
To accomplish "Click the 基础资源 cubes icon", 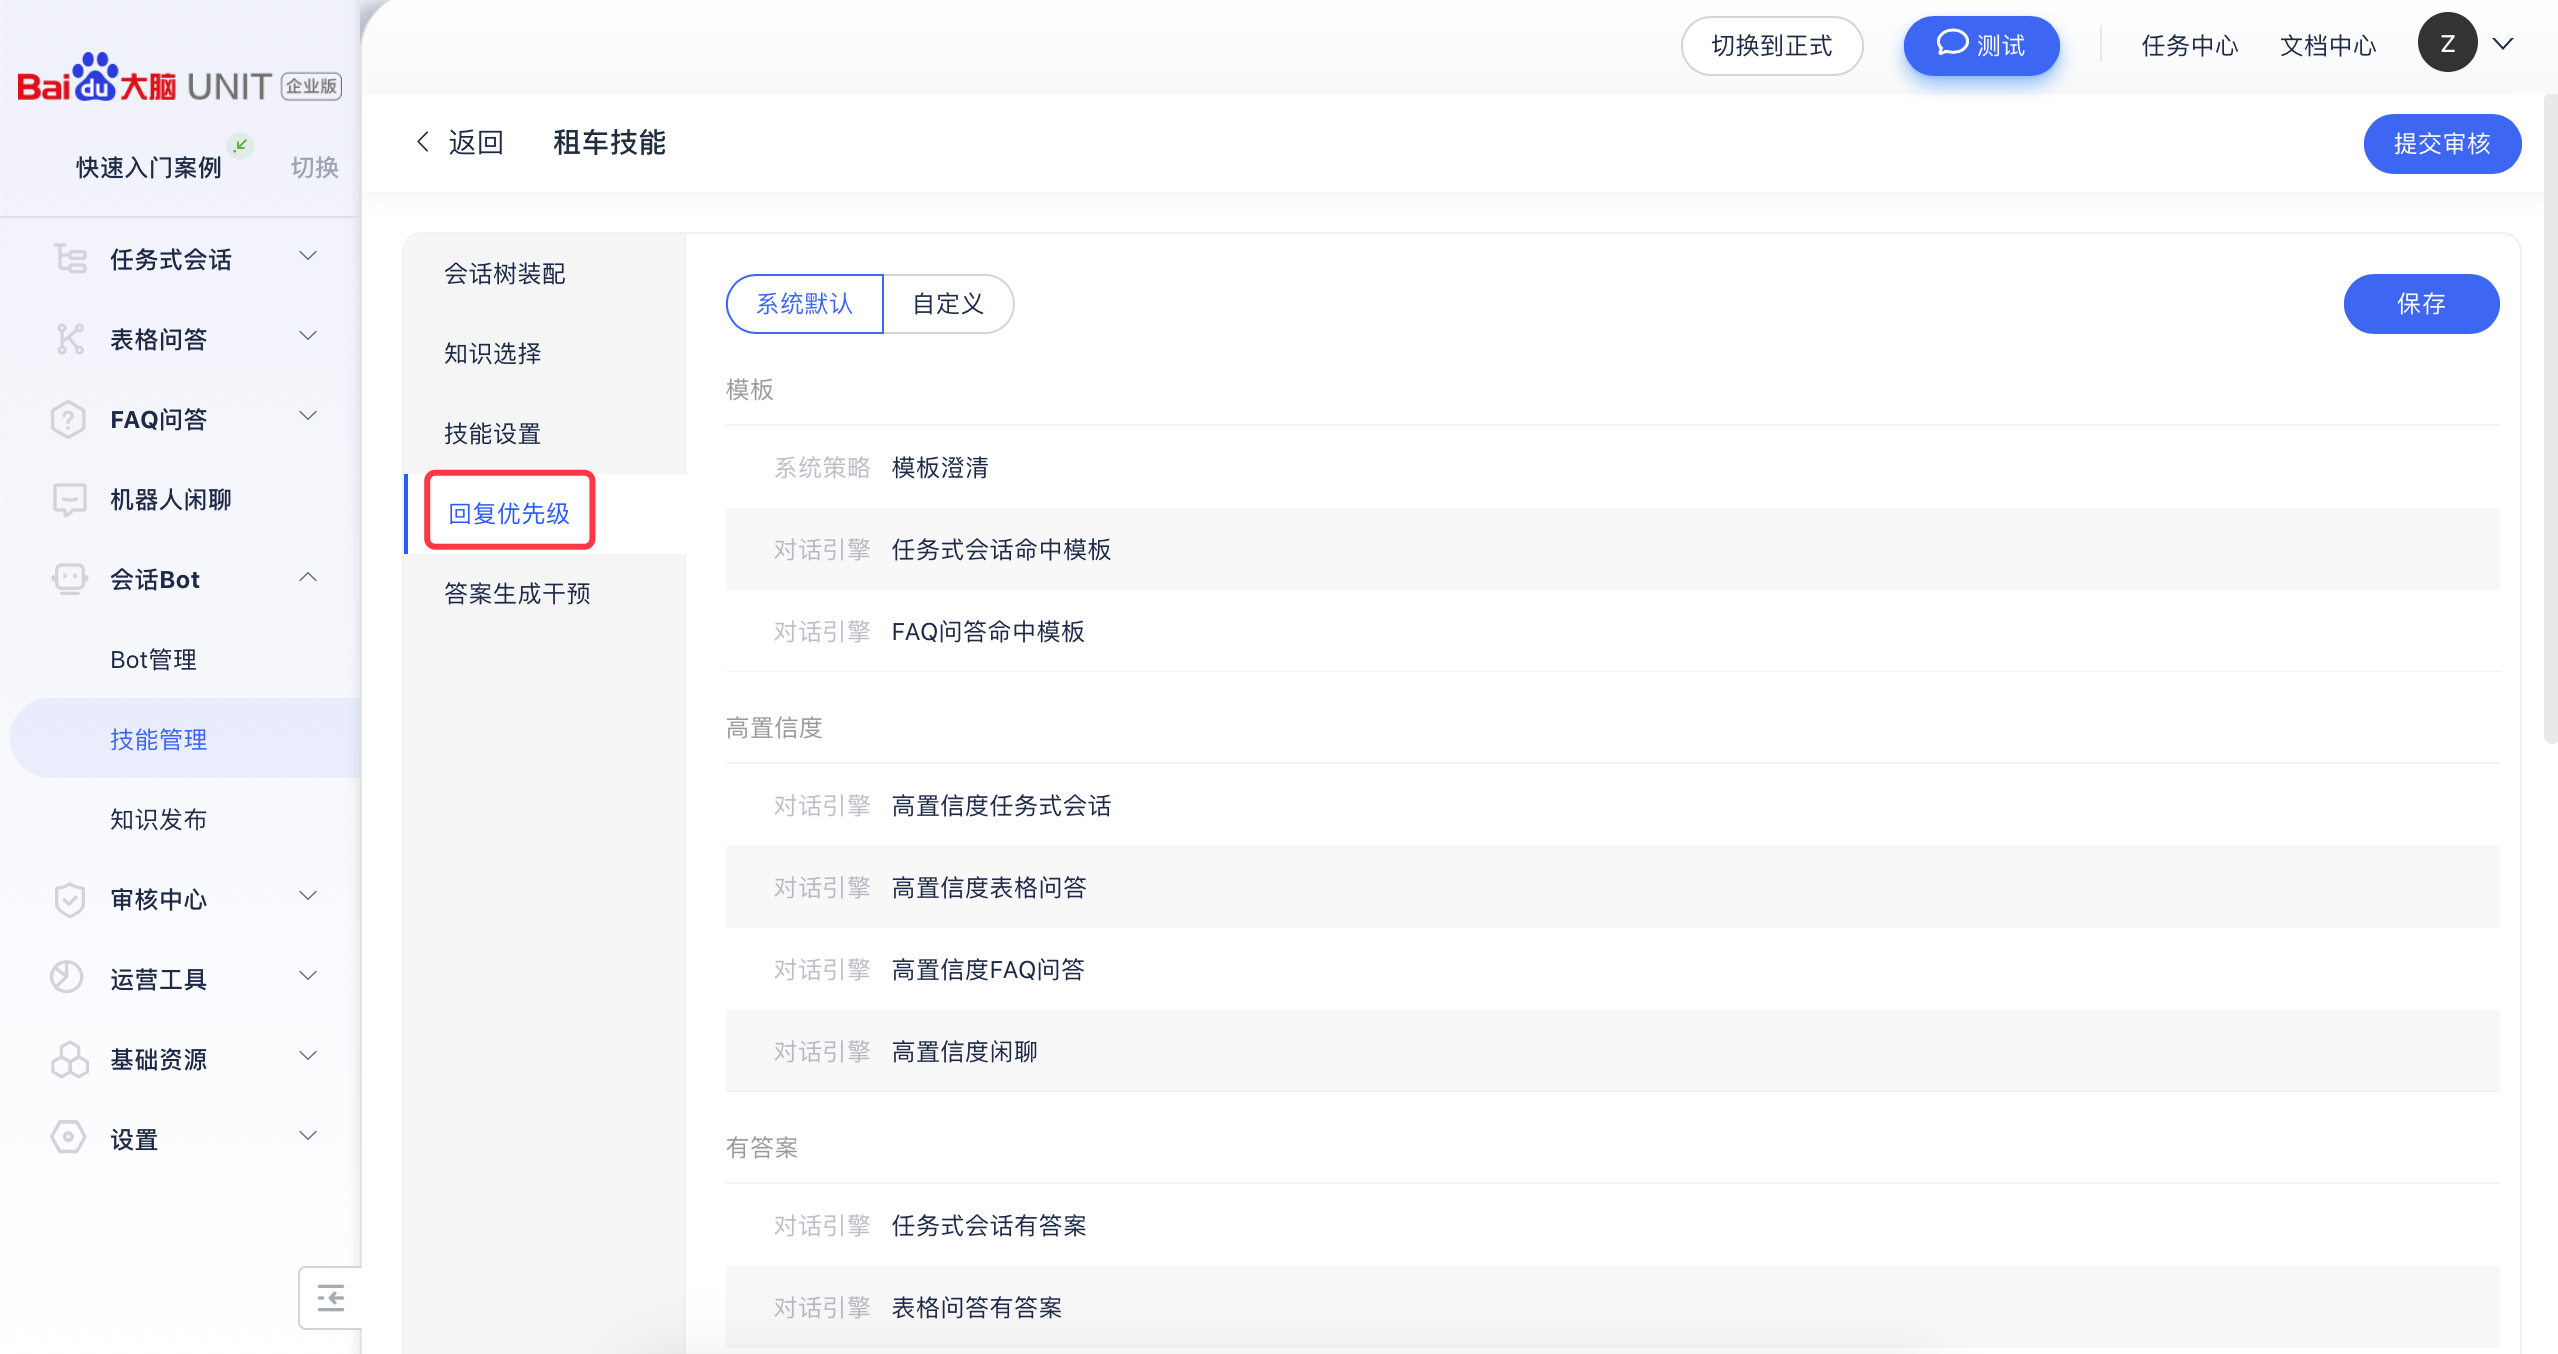I will tap(70, 1059).
